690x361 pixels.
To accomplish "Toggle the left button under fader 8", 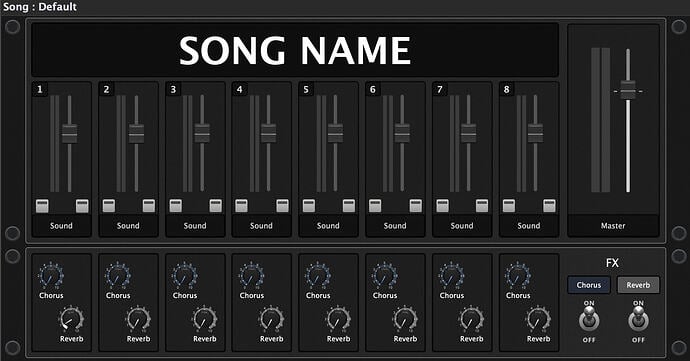I will [x=509, y=206].
